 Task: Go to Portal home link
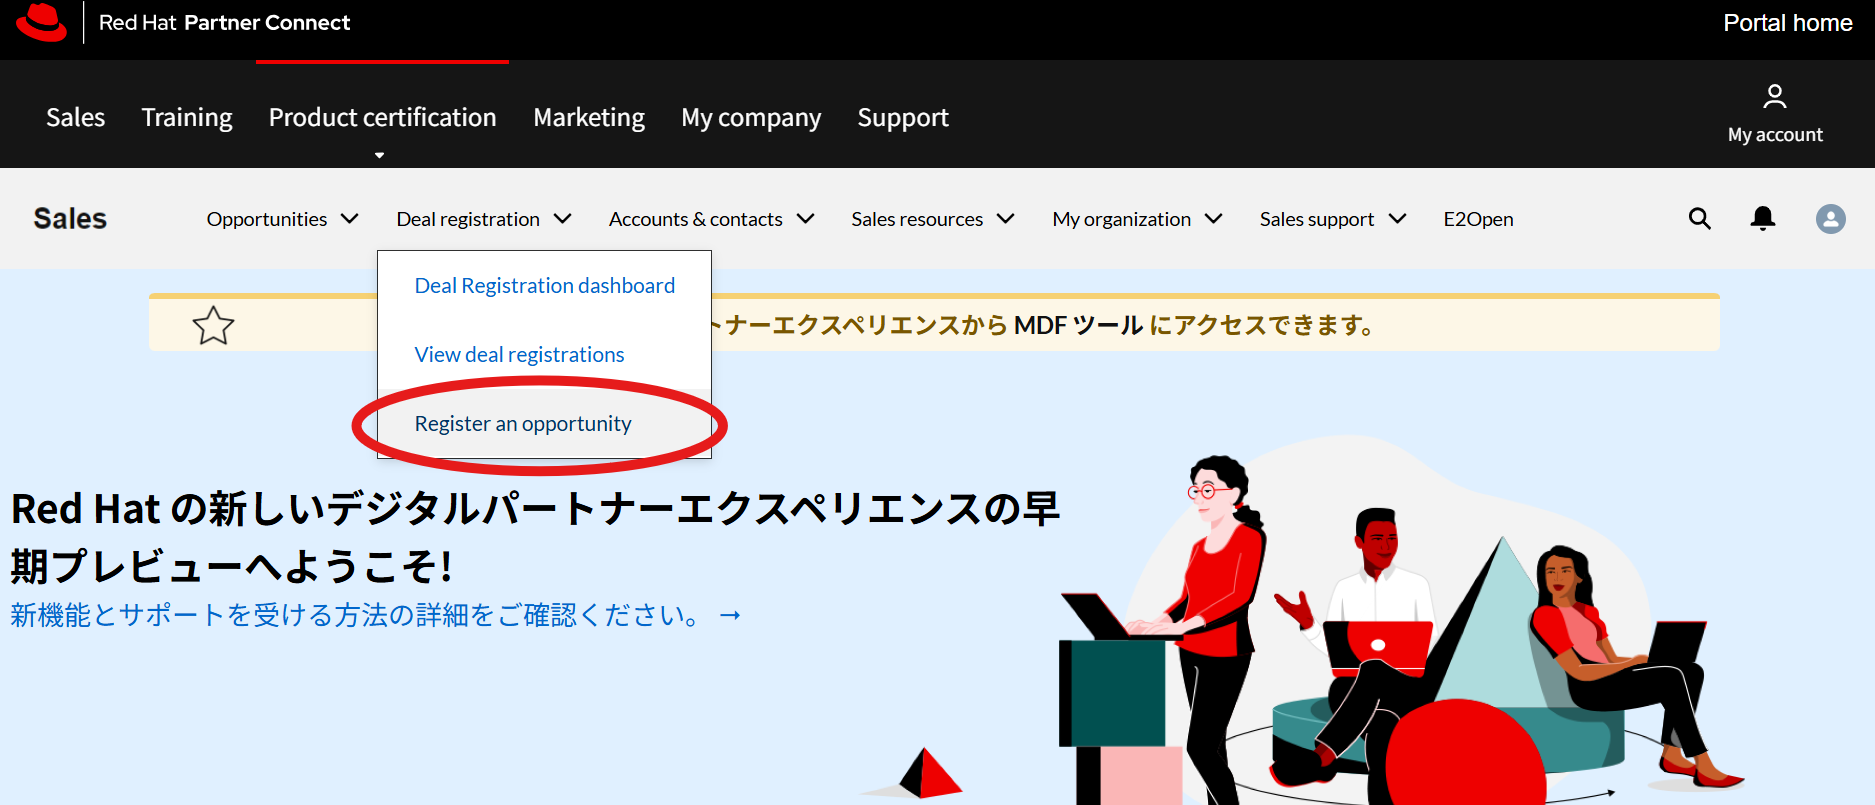tap(1787, 23)
